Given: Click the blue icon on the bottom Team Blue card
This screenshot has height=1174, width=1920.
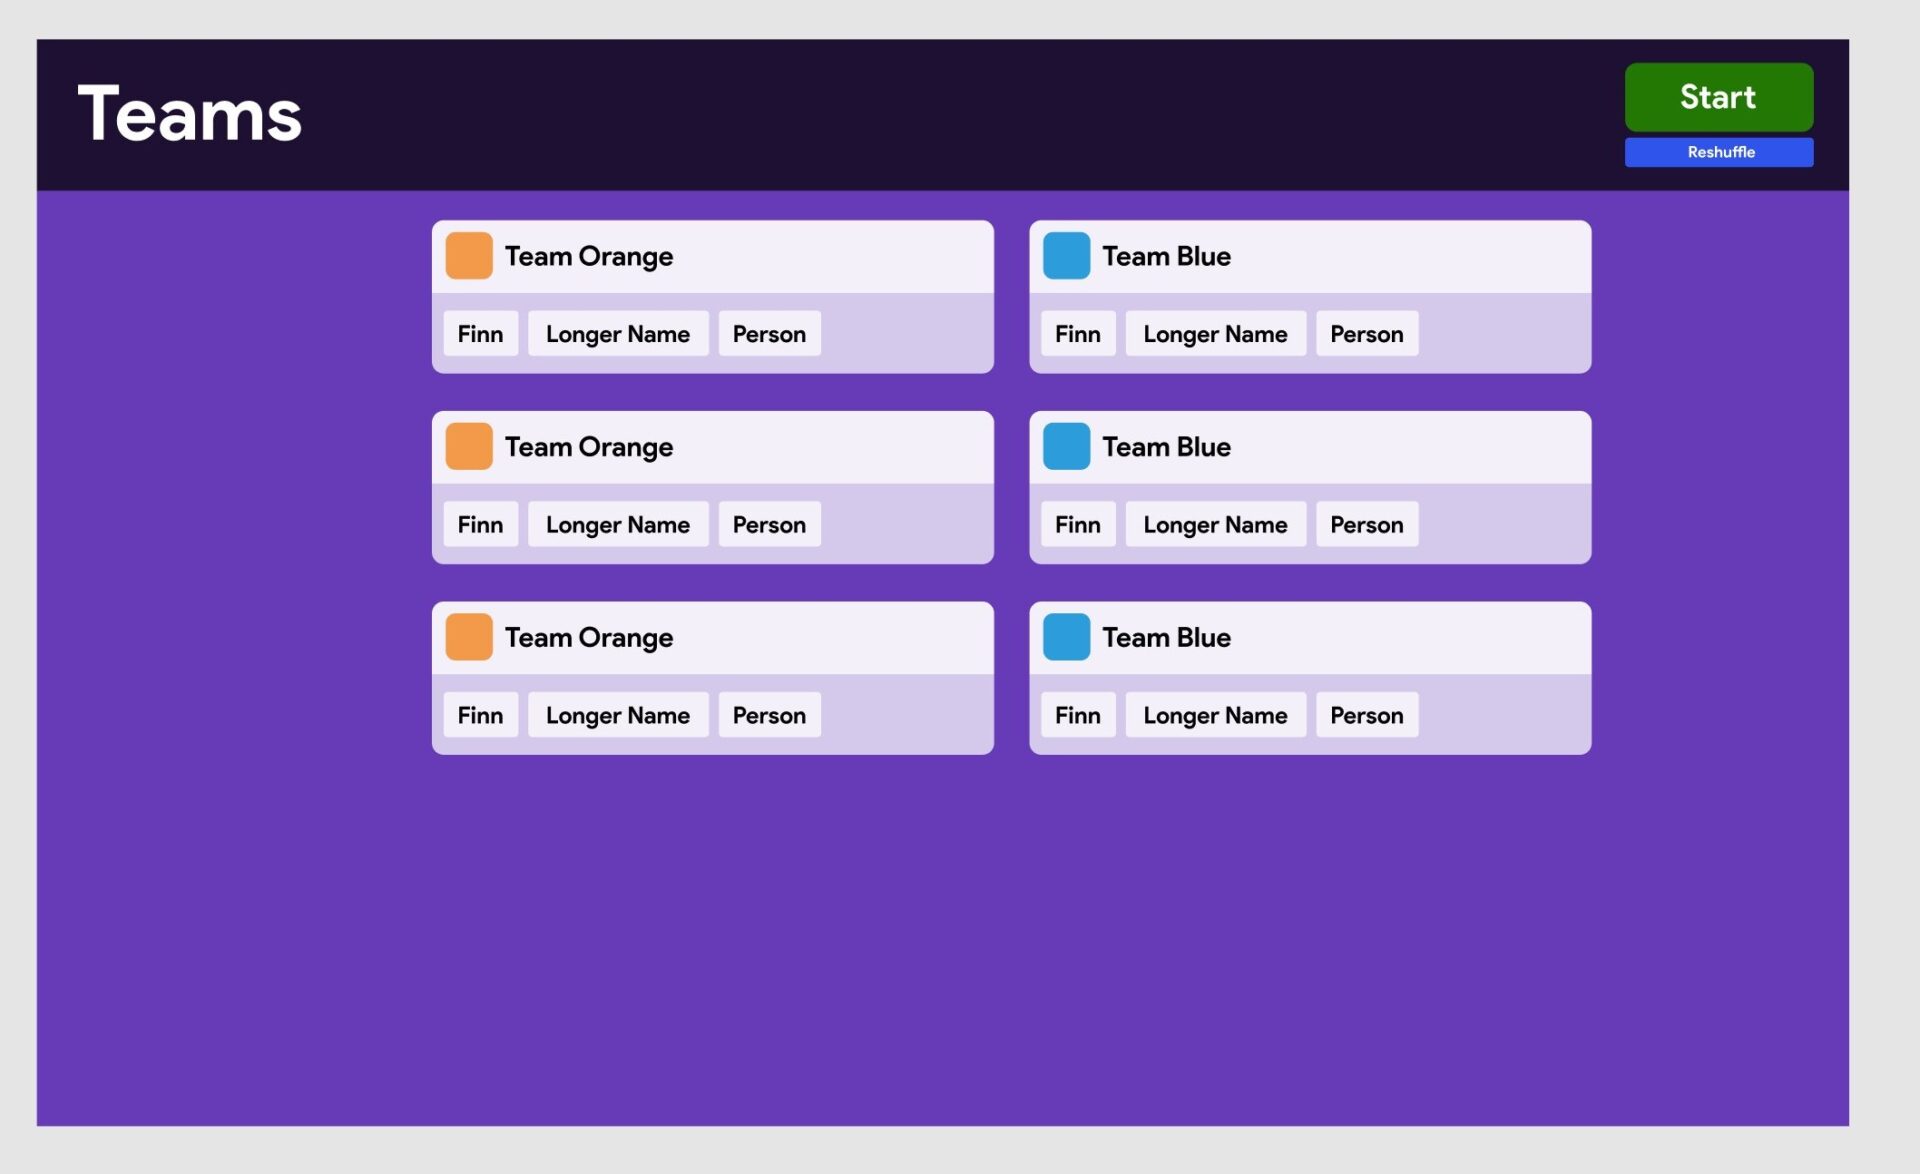Looking at the screenshot, I should tap(1066, 636).
